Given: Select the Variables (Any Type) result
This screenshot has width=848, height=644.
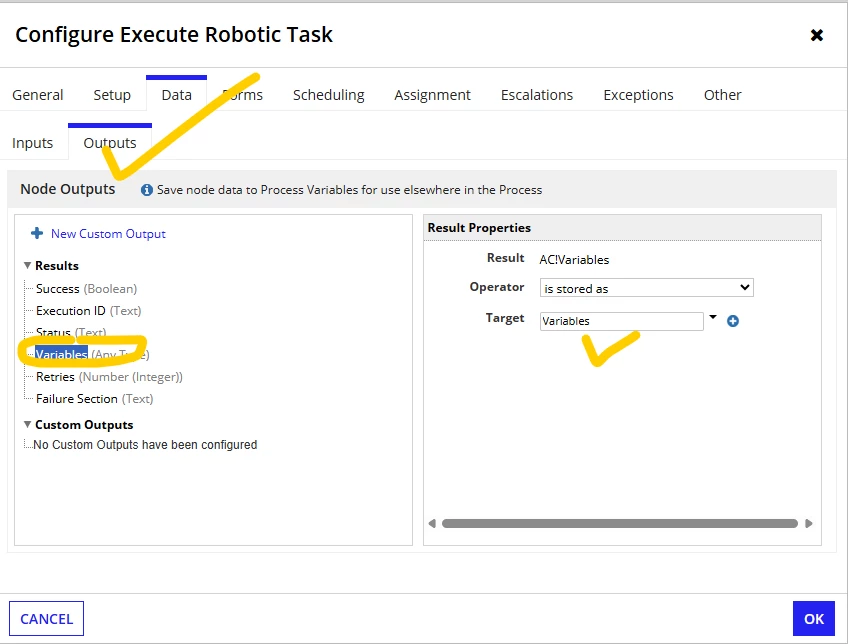Looking at the screenshot, I should [92, 355].
